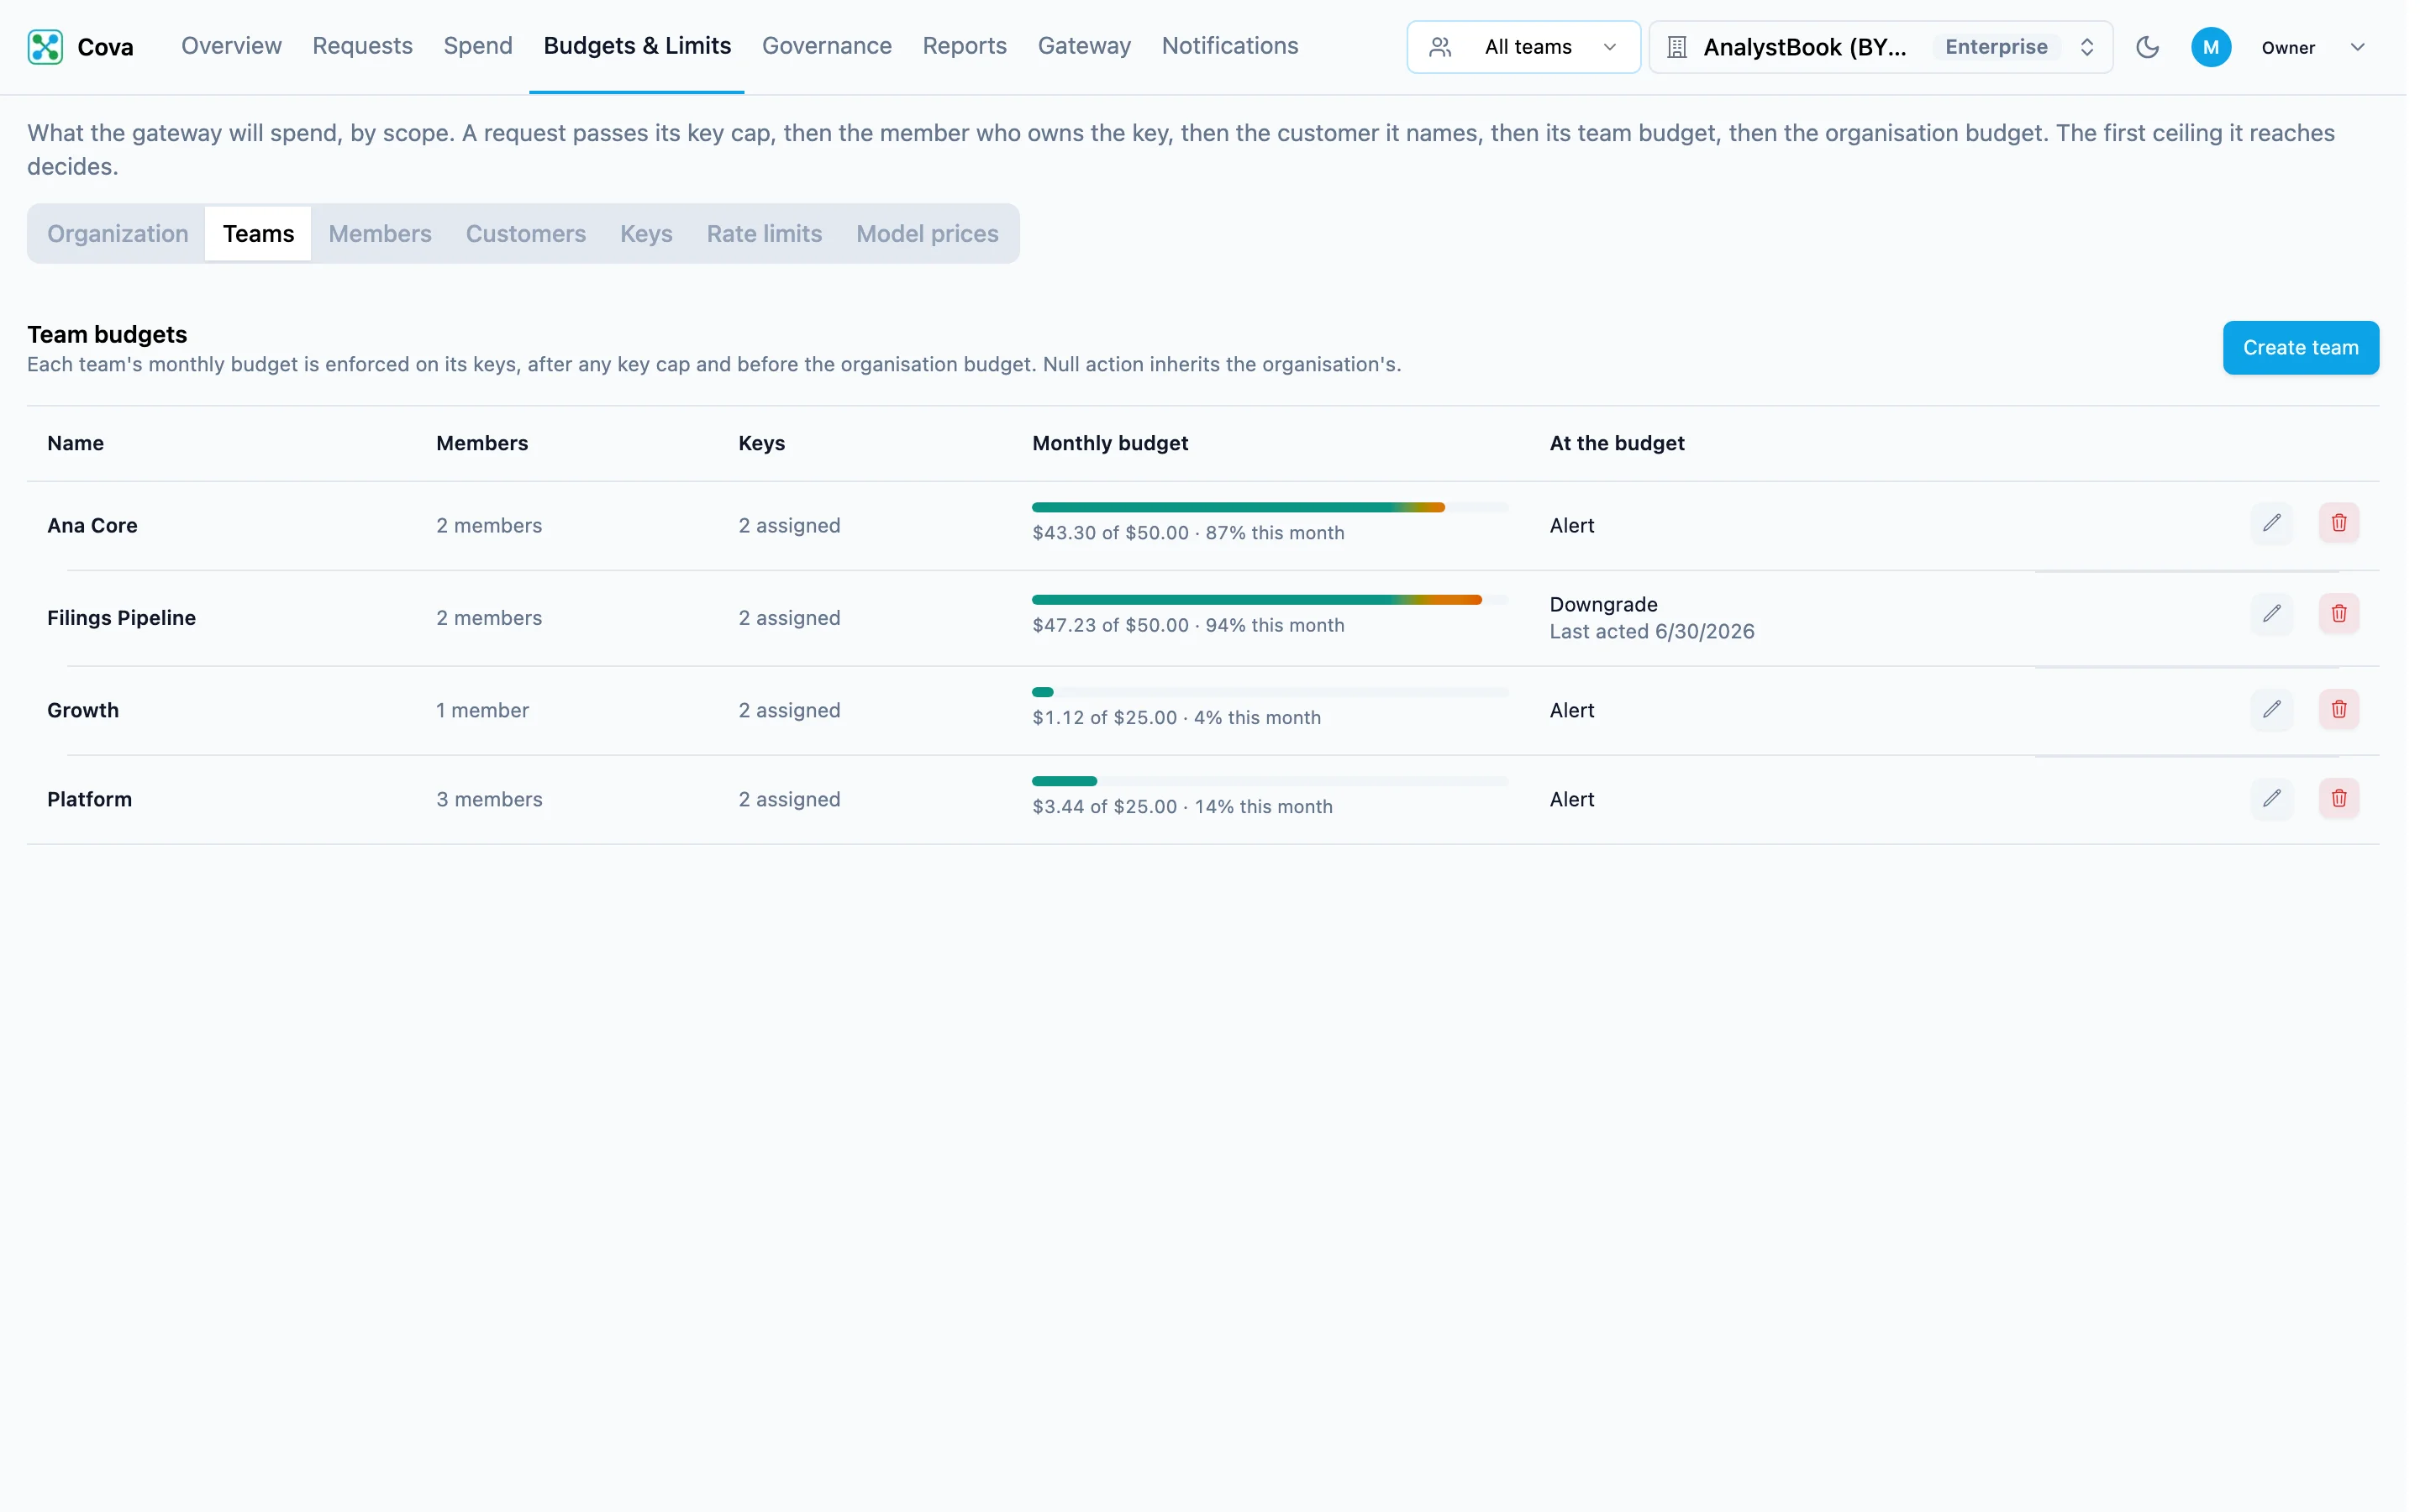Open Spend in top navigation
The height and width of the screenshot is (1512, 2420).
coord(478,46)
